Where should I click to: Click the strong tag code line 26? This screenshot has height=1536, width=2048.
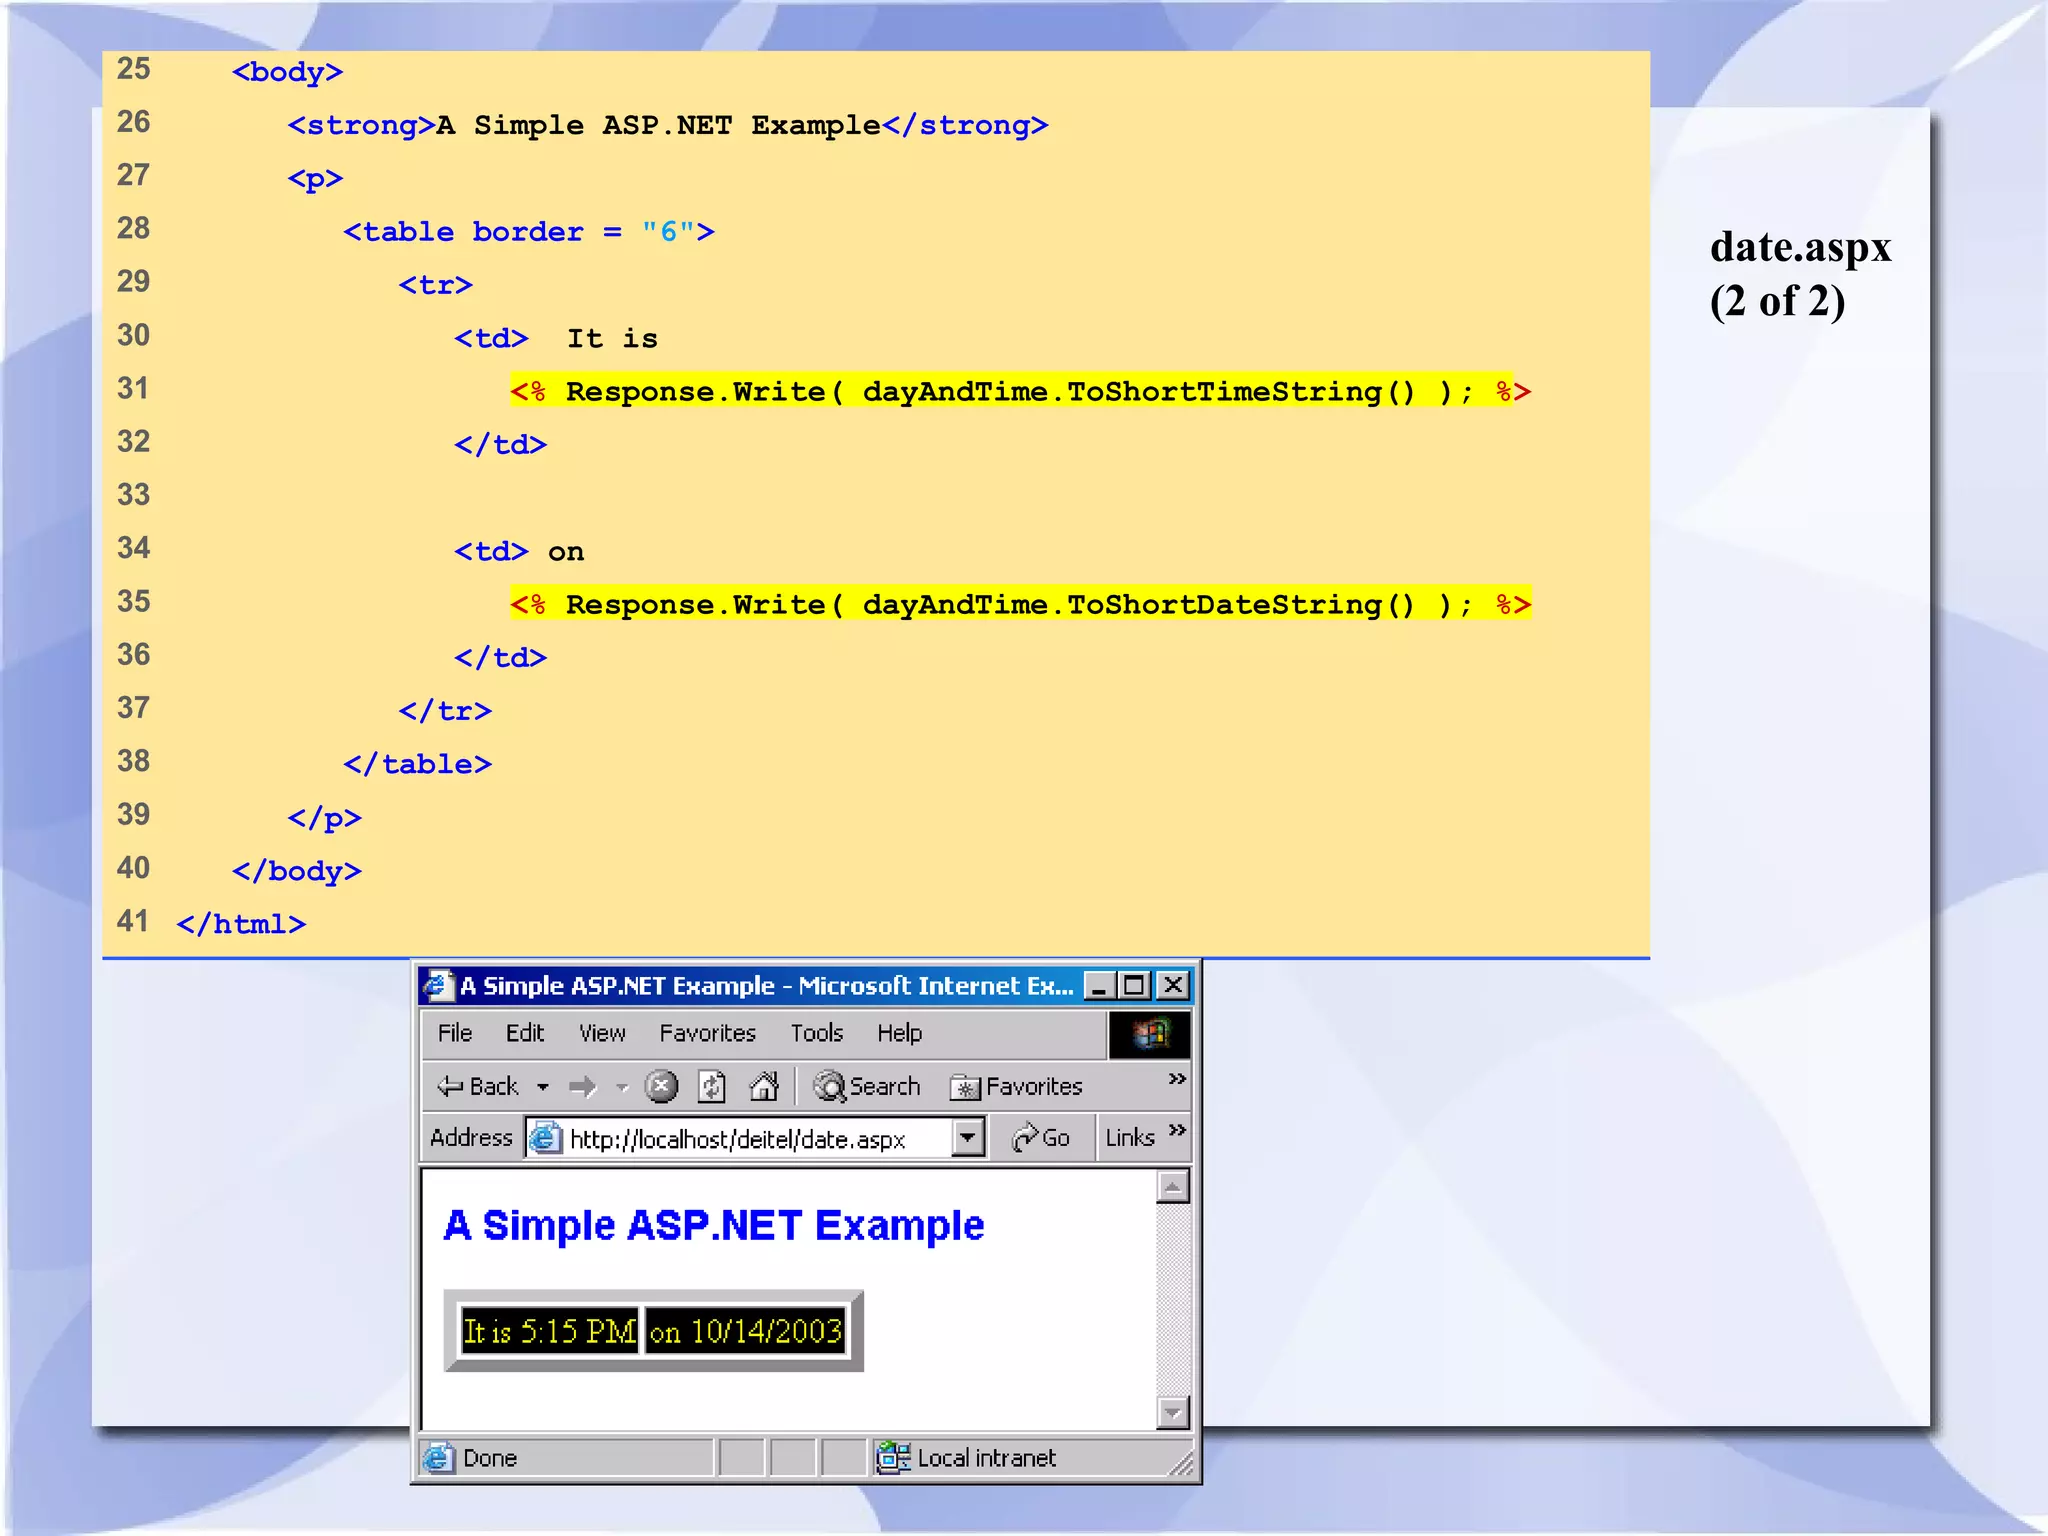click(x=668, y=125)
